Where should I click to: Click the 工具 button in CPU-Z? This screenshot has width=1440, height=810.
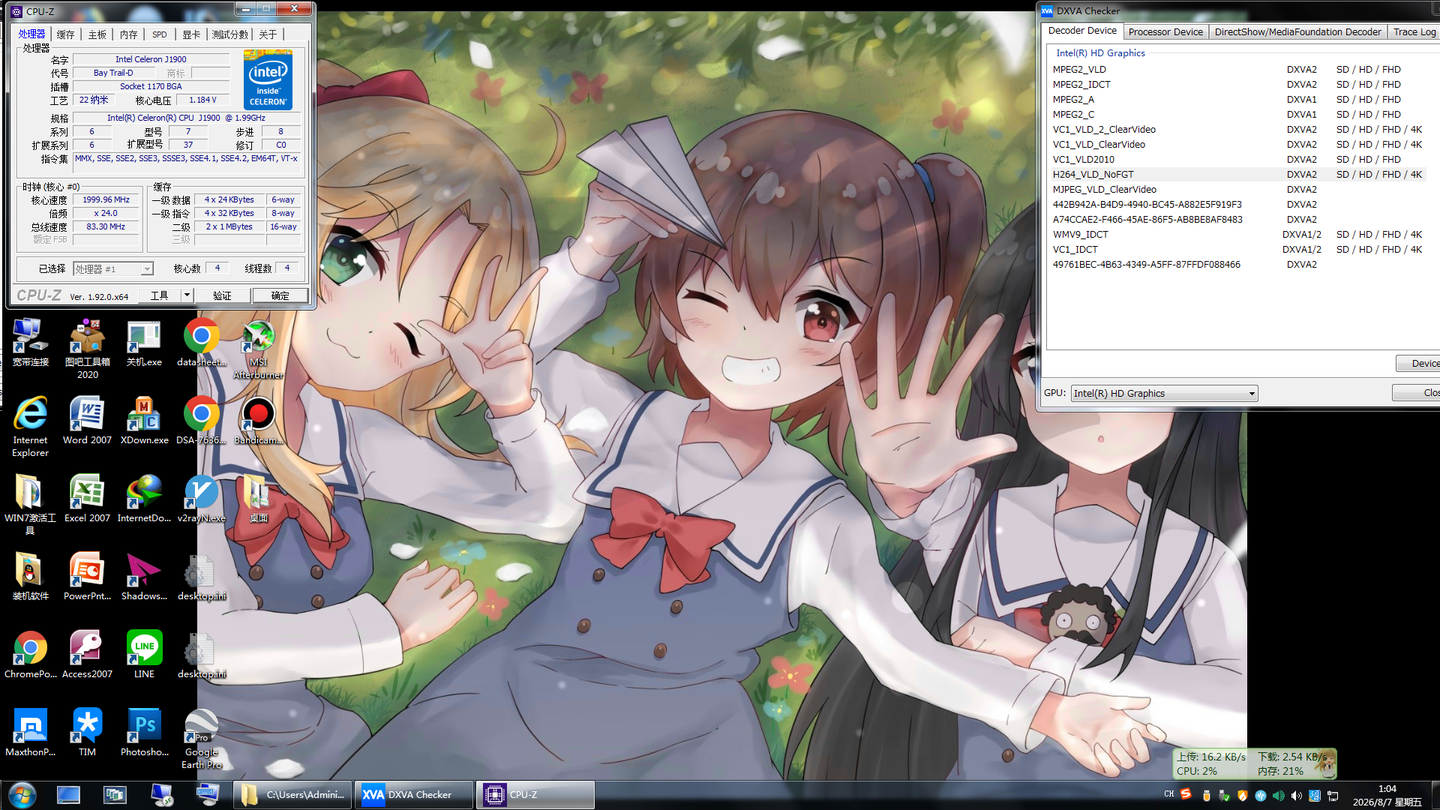160,295
